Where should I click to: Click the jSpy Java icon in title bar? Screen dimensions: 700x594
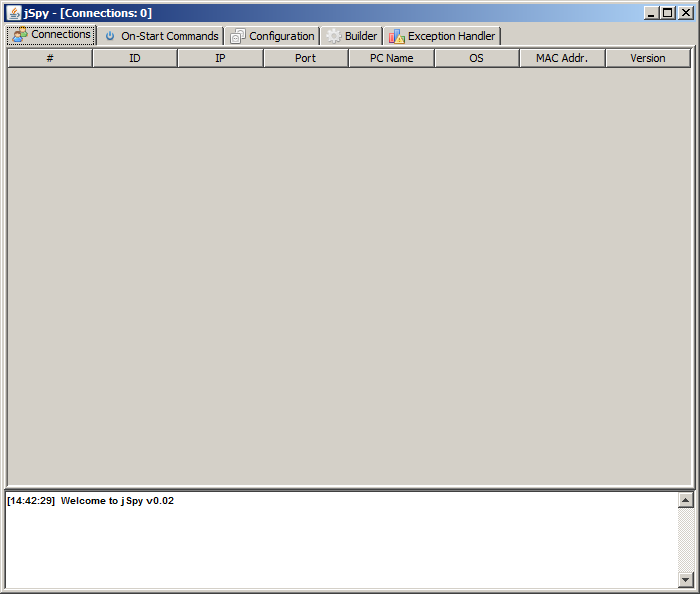pyautogui.click(x=14, y=13)
